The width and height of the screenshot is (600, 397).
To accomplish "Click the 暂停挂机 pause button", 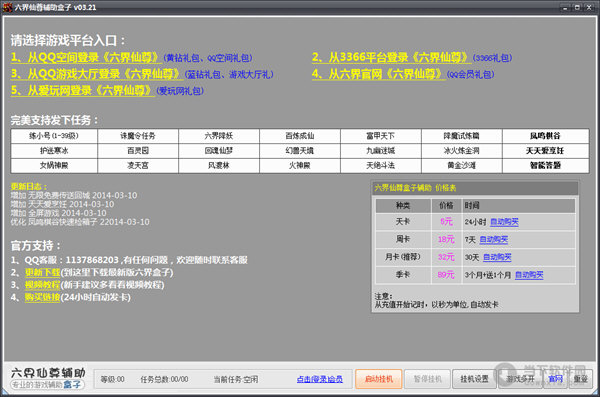I will (x=427, y=379).
